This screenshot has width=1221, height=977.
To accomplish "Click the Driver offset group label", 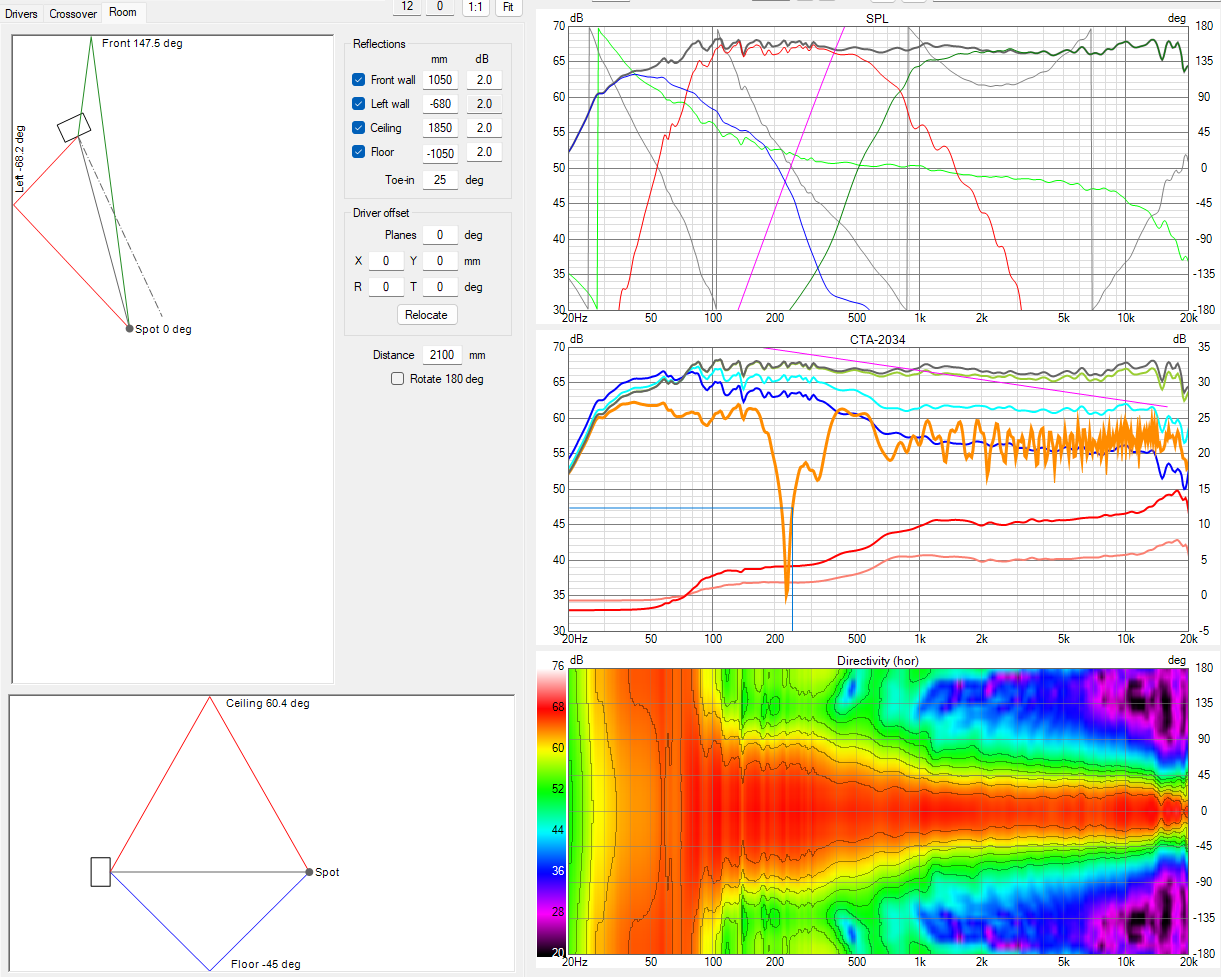I will (381, 213).
